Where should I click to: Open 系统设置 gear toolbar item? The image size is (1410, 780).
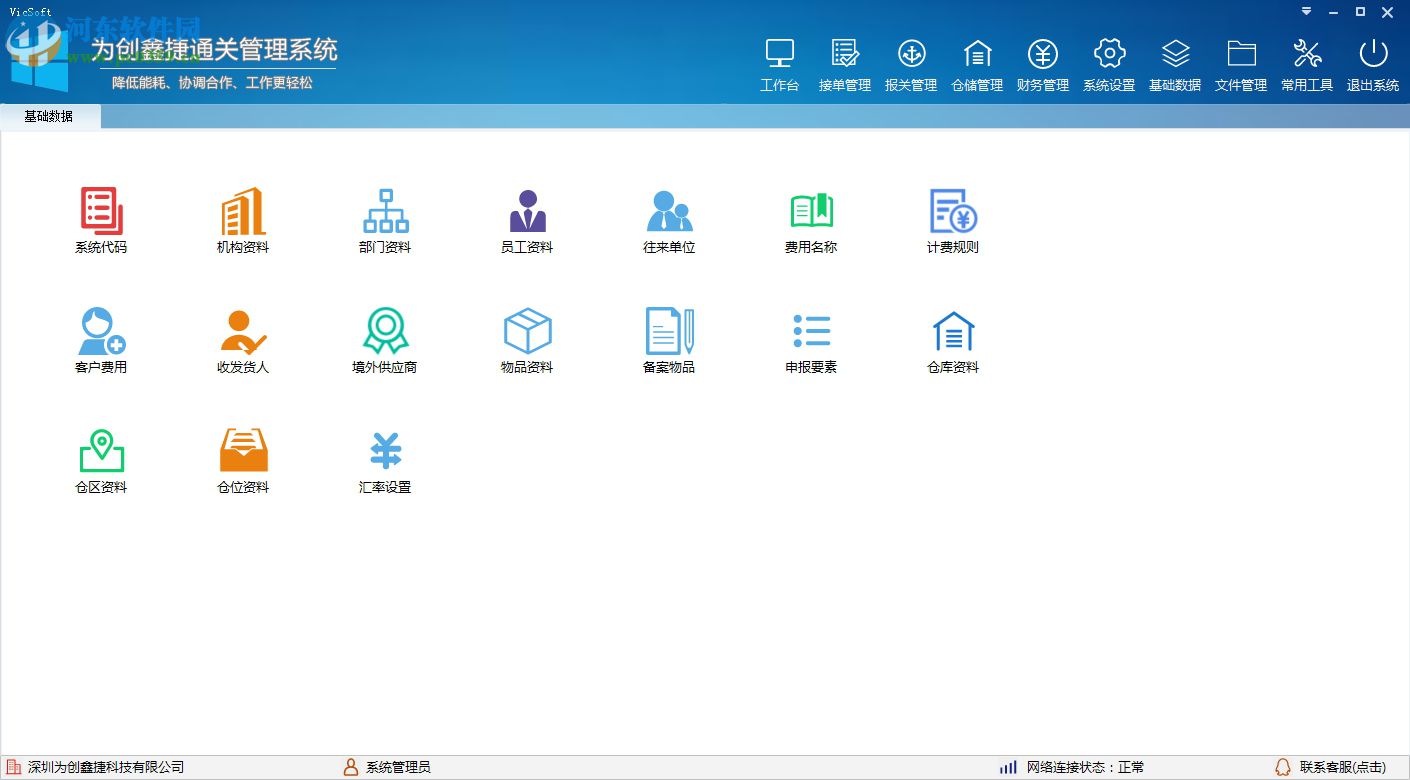click(x=1109, y=65)
